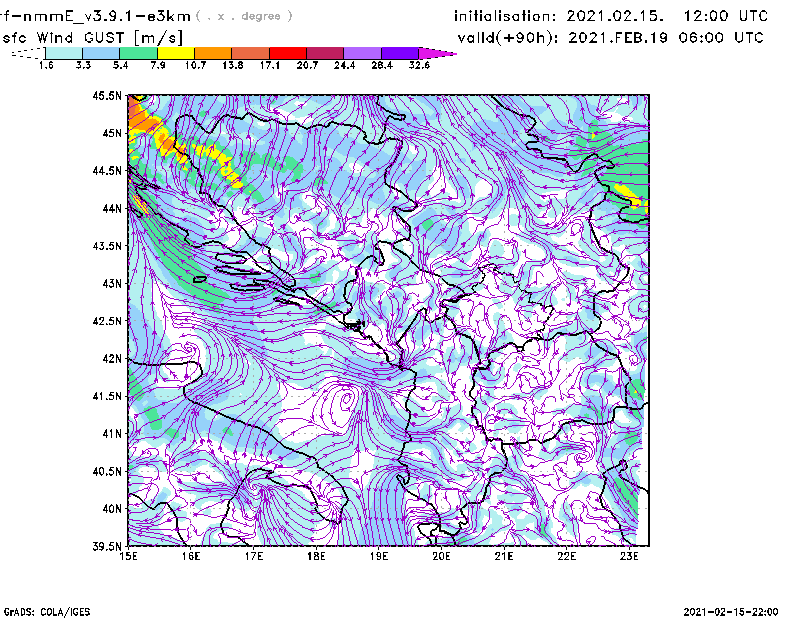Click the 40.5N latitude label
This screenshot has height=618, width=800.
click(x=107, y=471)
